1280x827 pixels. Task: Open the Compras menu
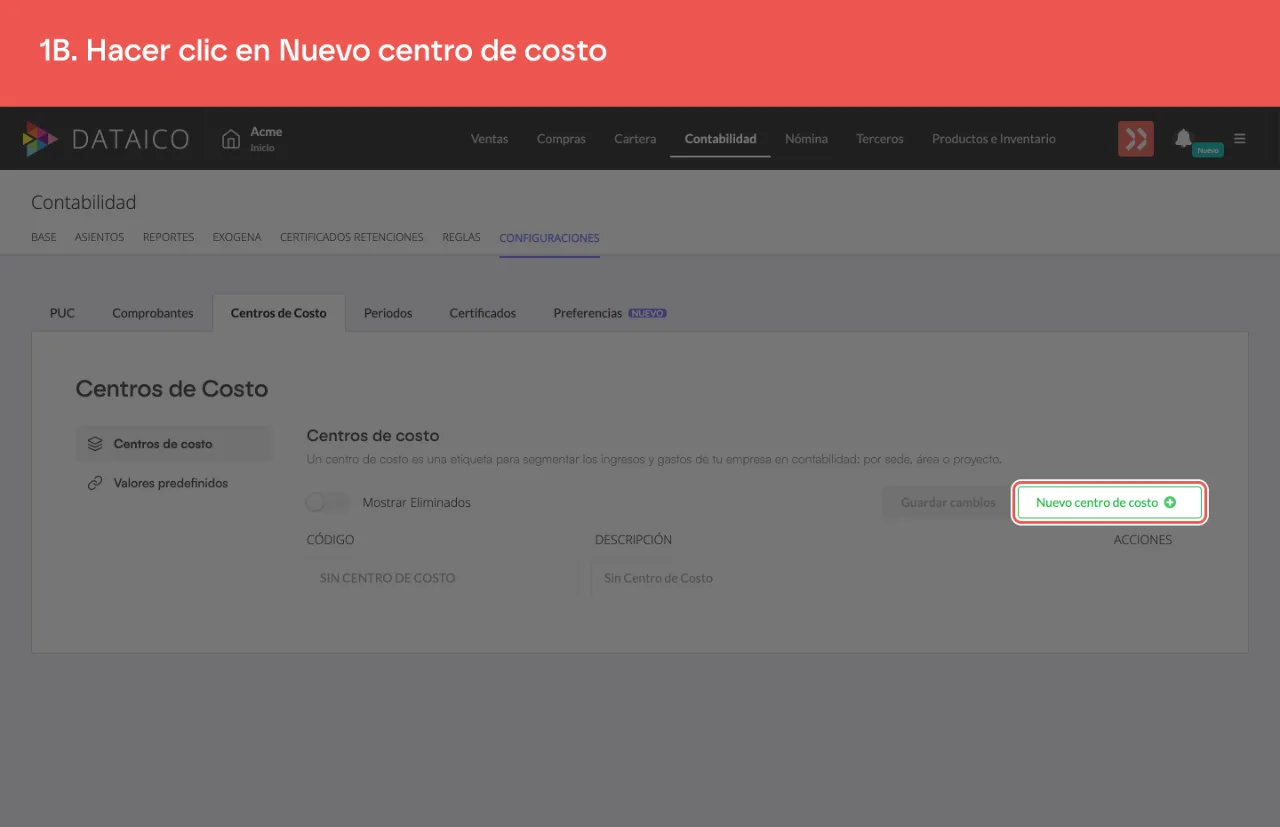pos(561,139)
